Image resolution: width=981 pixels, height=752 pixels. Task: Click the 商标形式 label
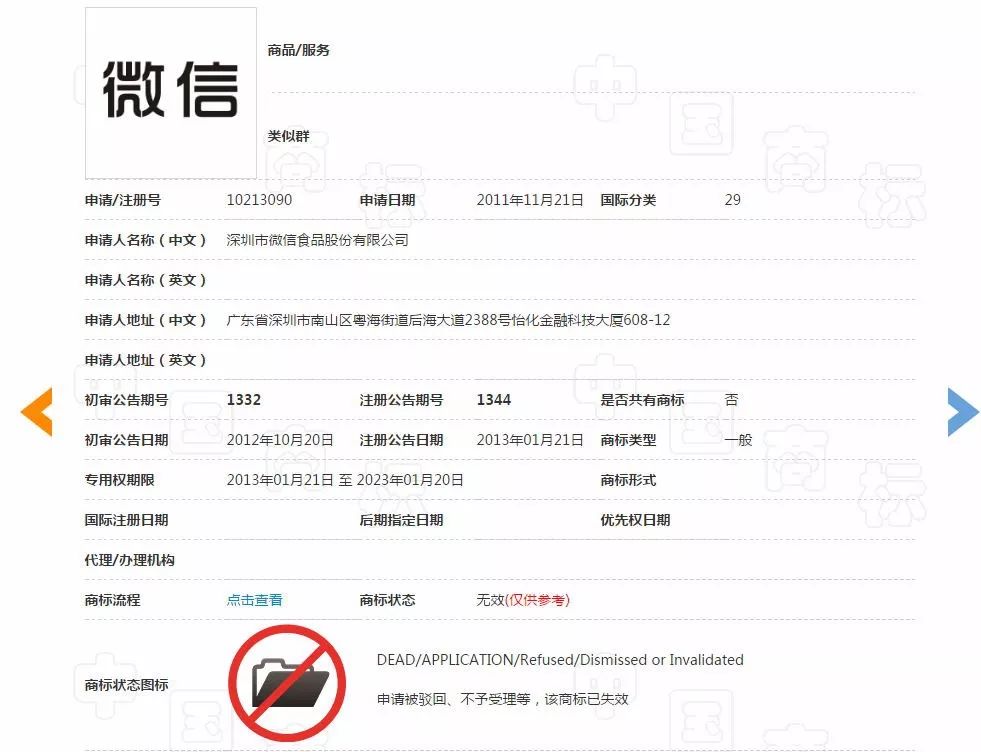click(628, 480)
